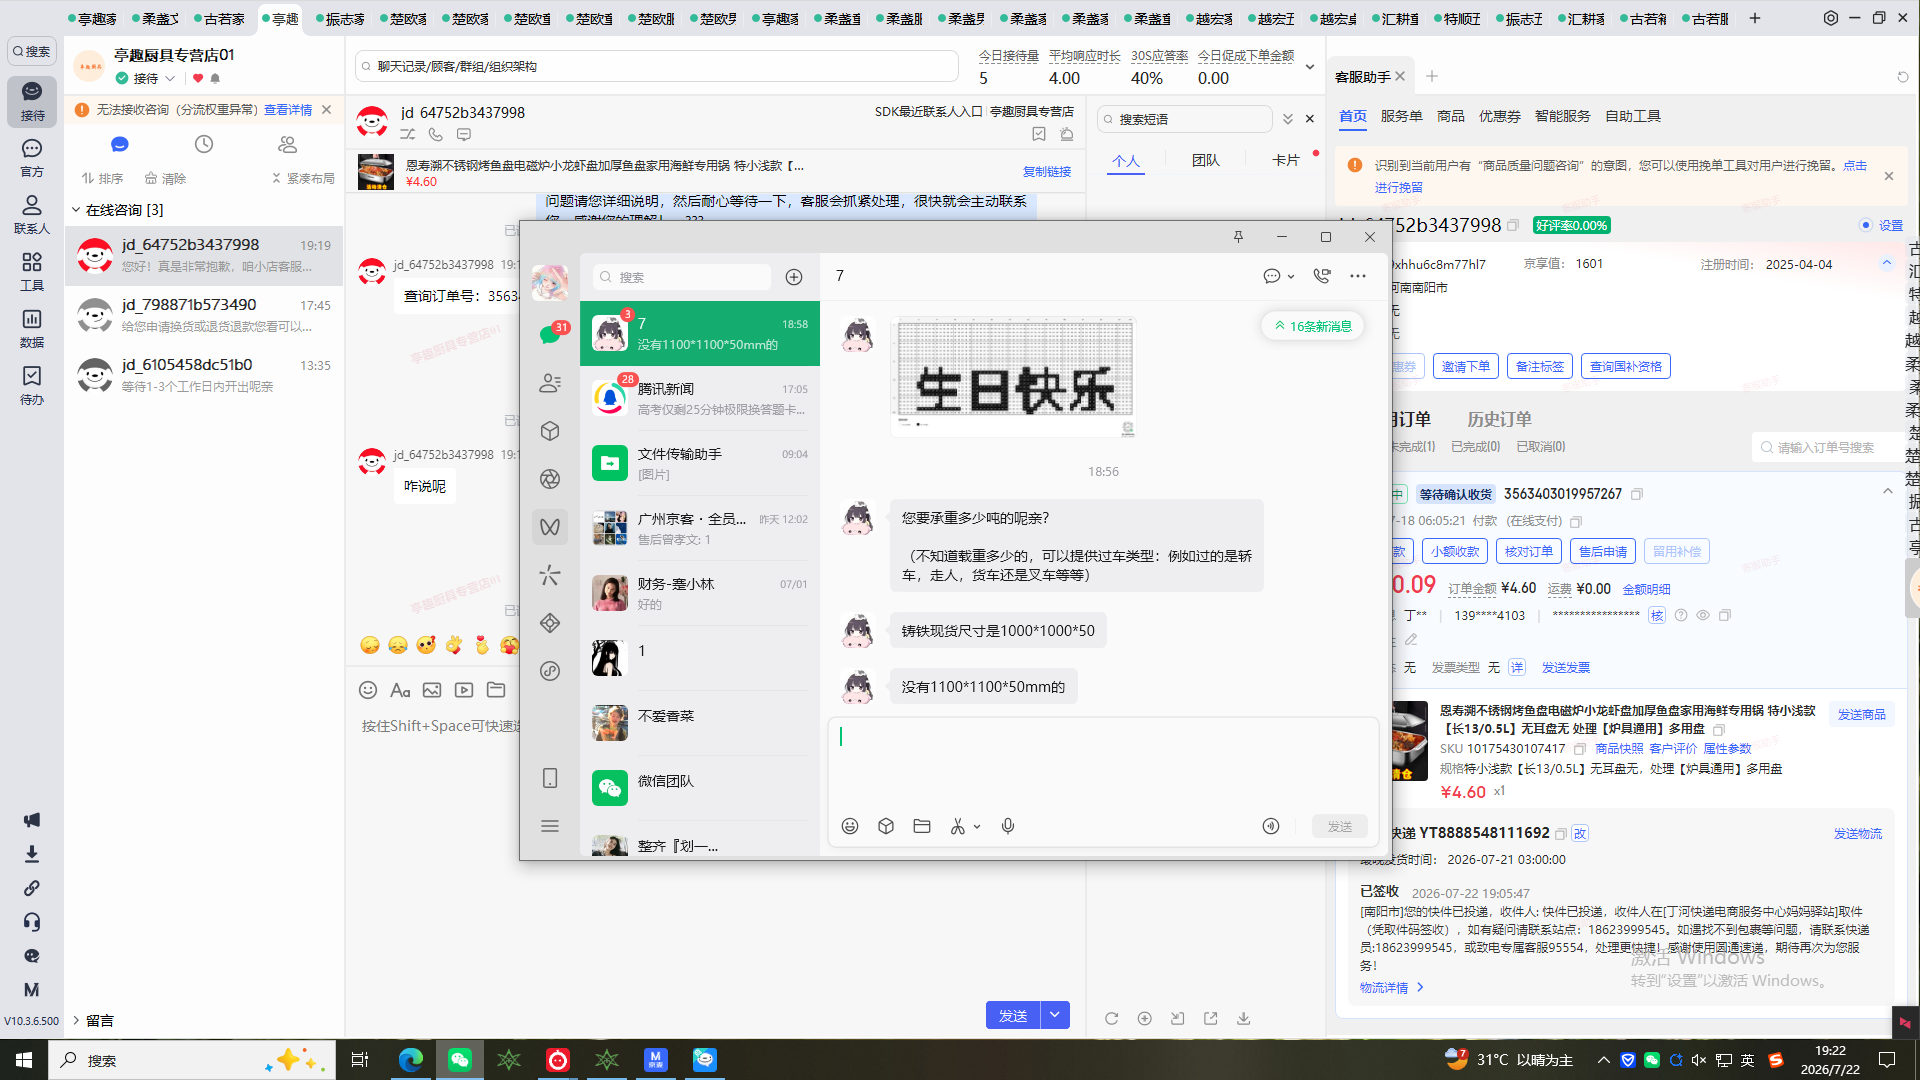Click send-file folder icon in WeChat toolbar
This screenshot has width=1920, height=1080.
[x=922, y=826]
